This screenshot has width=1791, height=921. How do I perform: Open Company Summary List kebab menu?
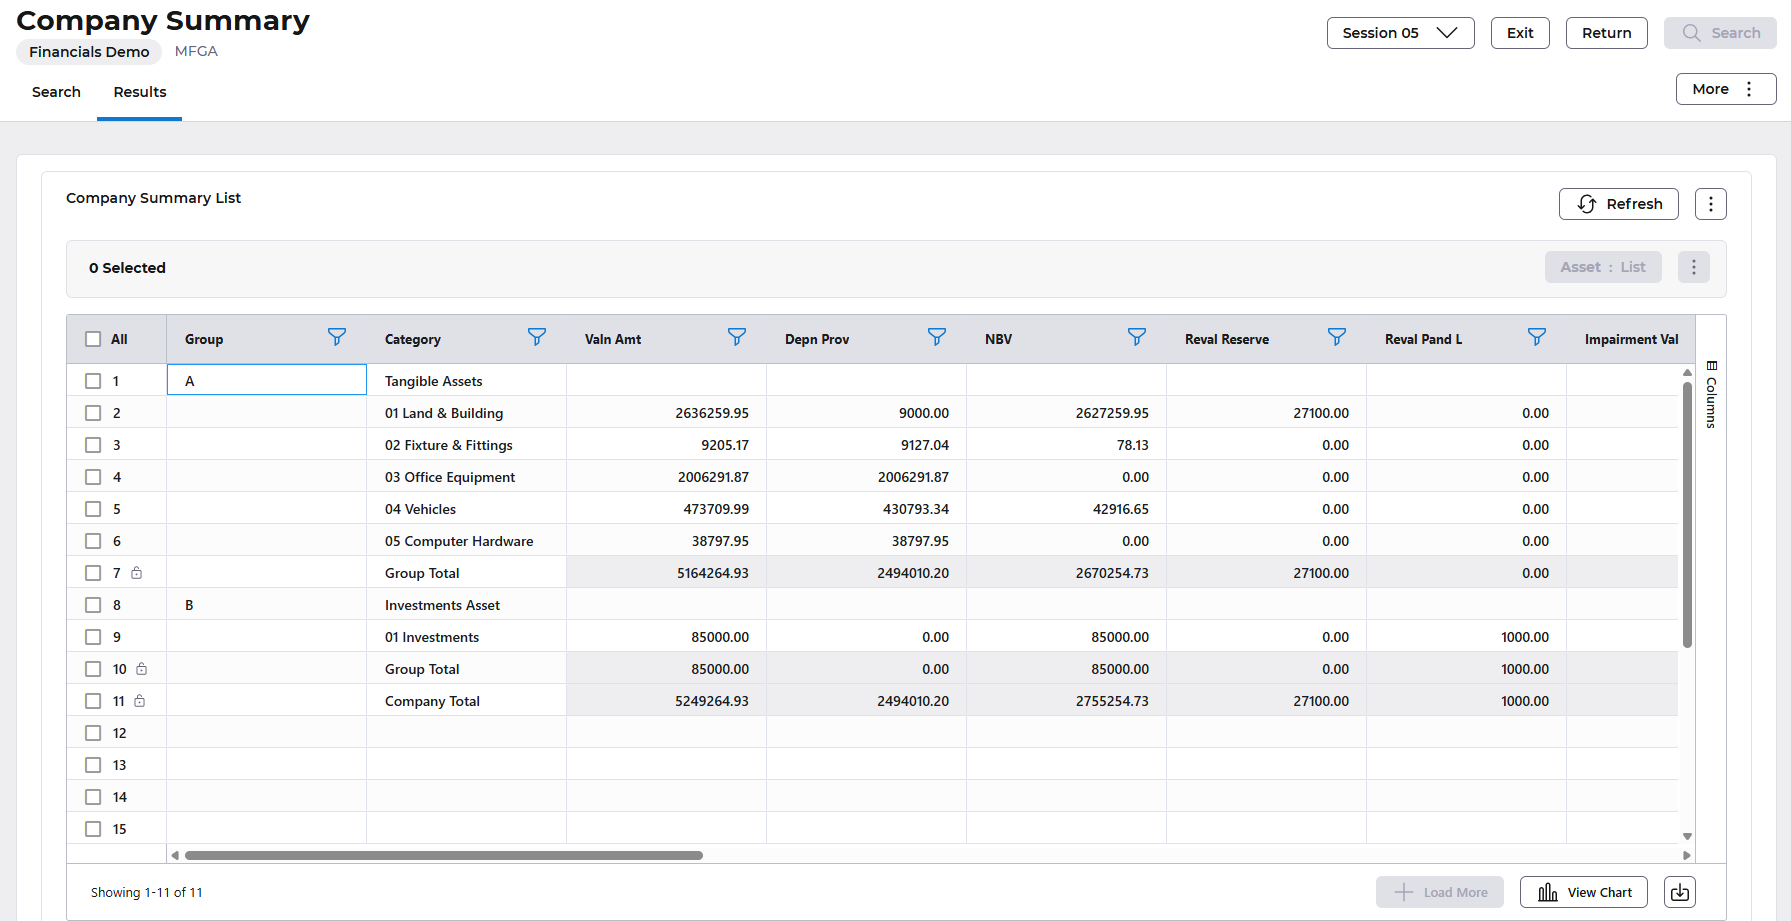click(x=1710, y=204)
